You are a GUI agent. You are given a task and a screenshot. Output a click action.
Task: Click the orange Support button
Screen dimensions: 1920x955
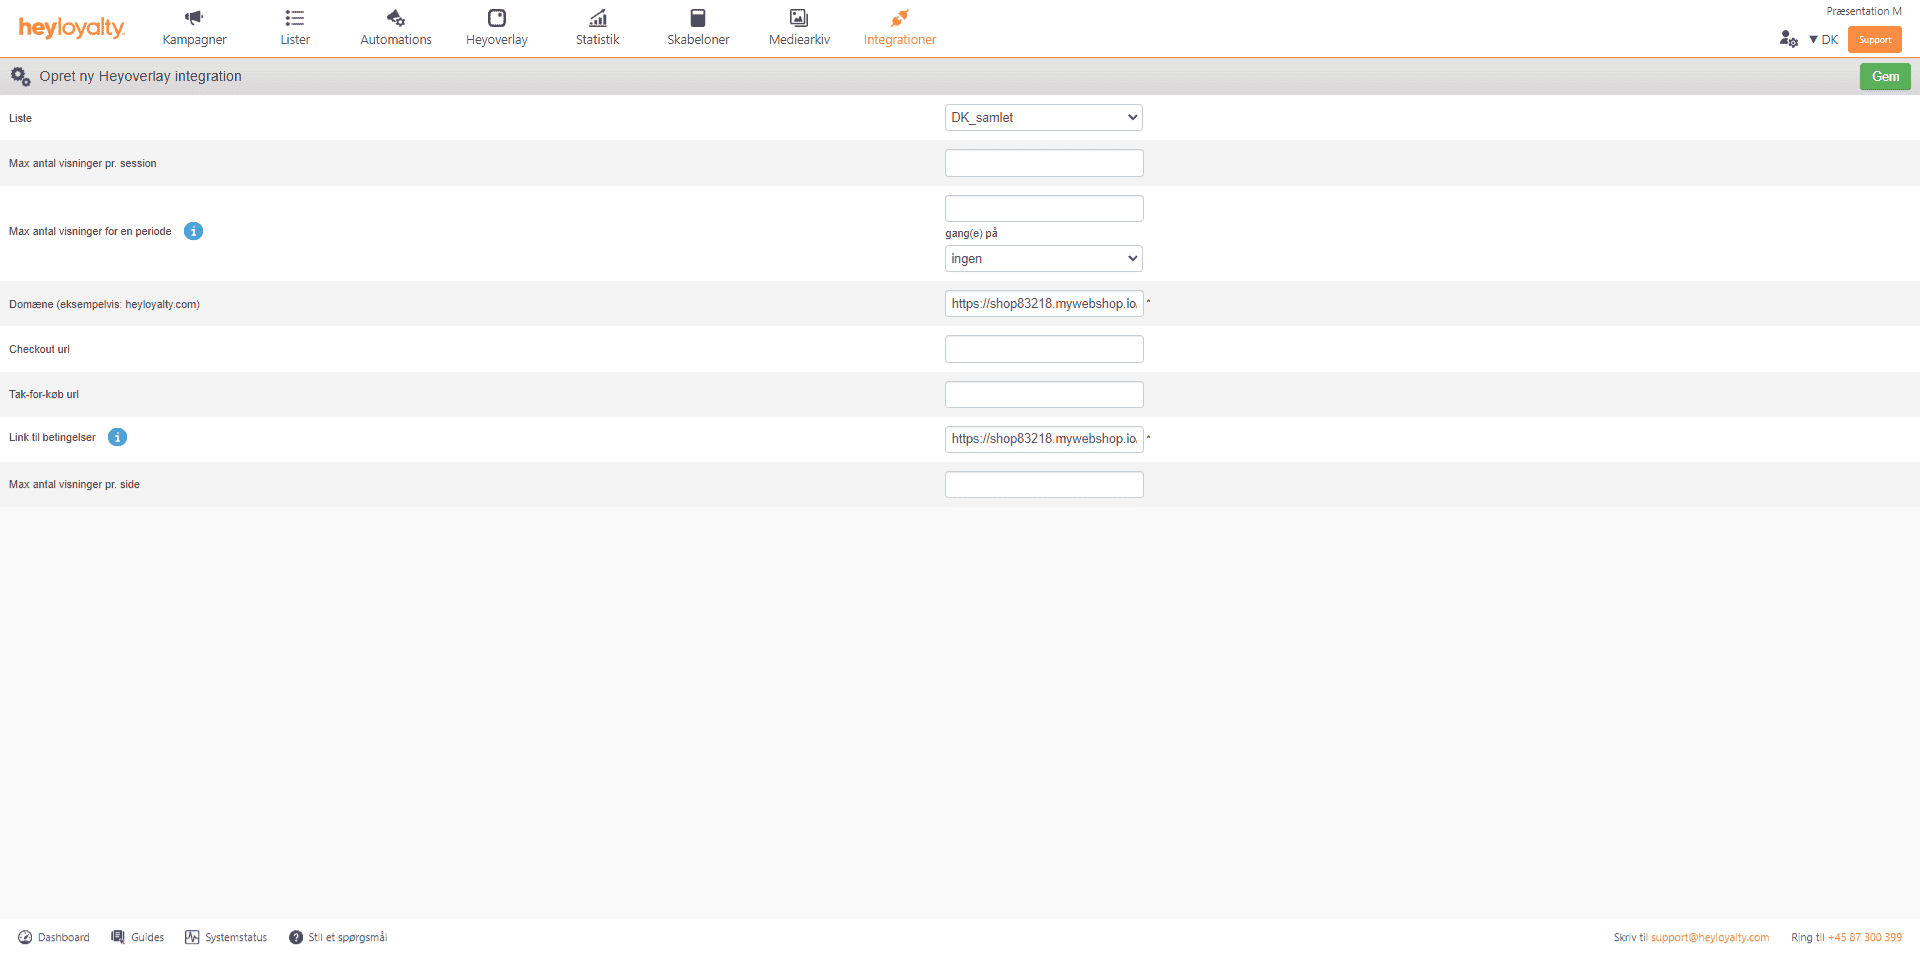(1874, 40)
